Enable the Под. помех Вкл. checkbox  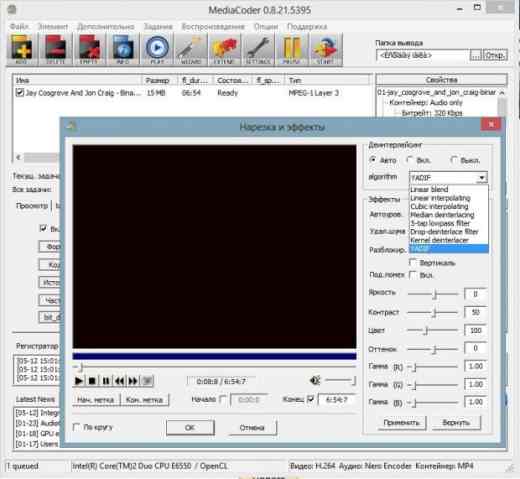pos(413,275)
